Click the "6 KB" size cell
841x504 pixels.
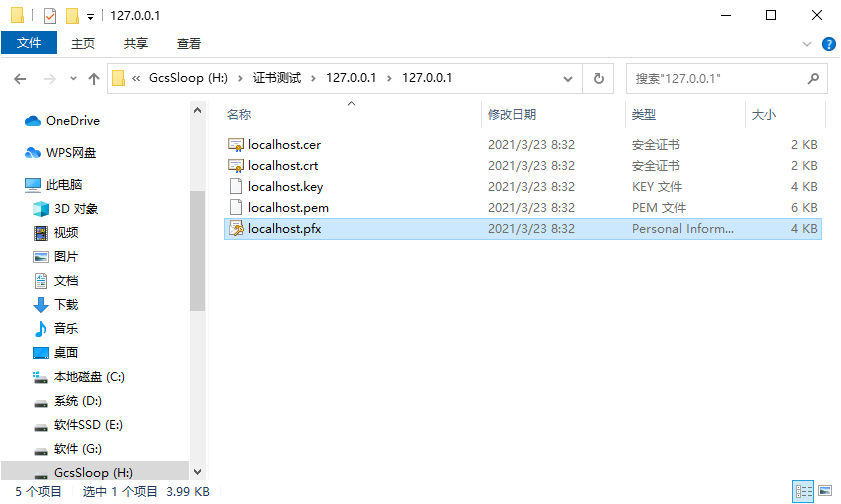803,208
